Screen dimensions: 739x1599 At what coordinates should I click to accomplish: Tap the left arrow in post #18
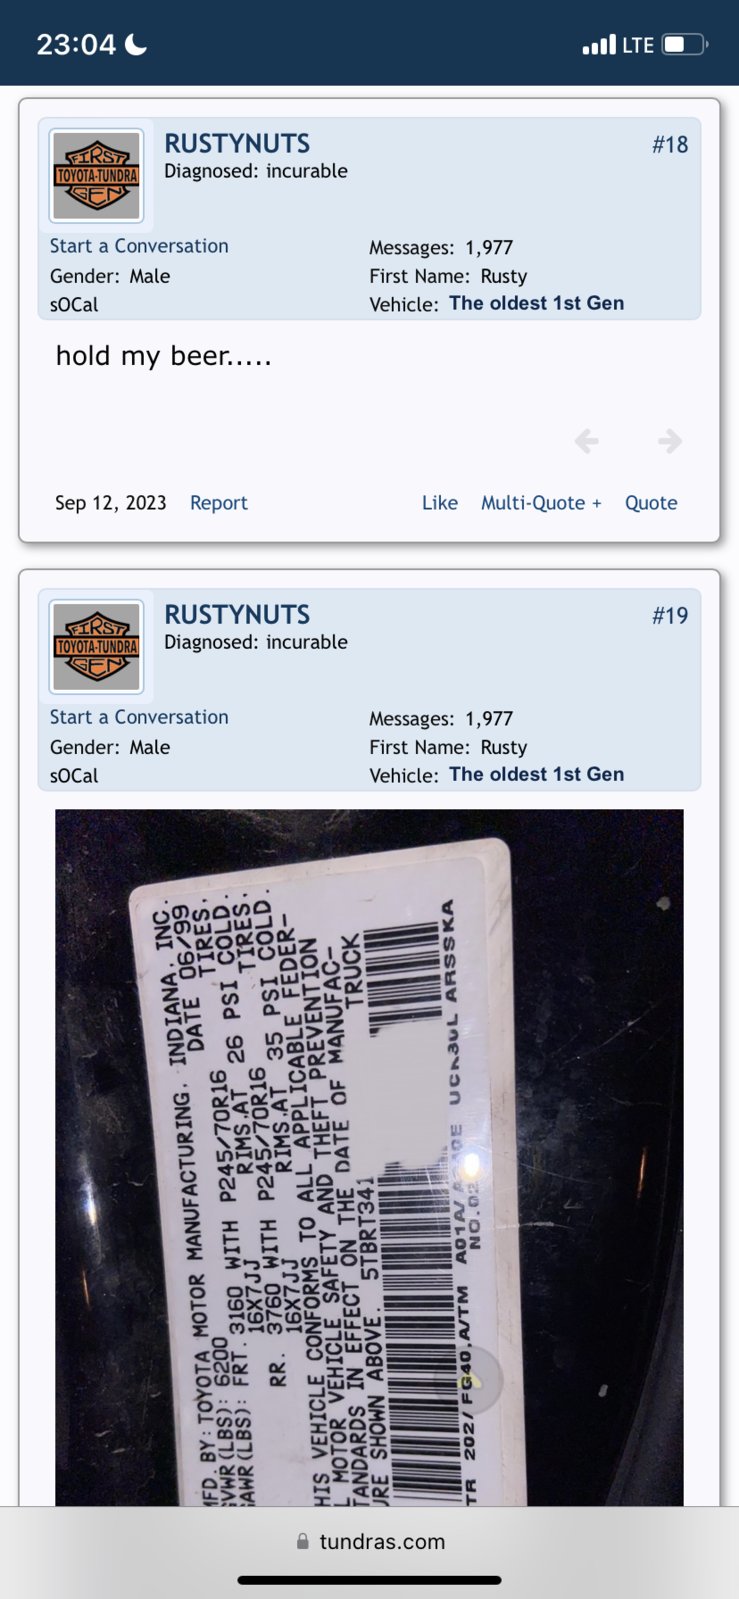[587, 440]
